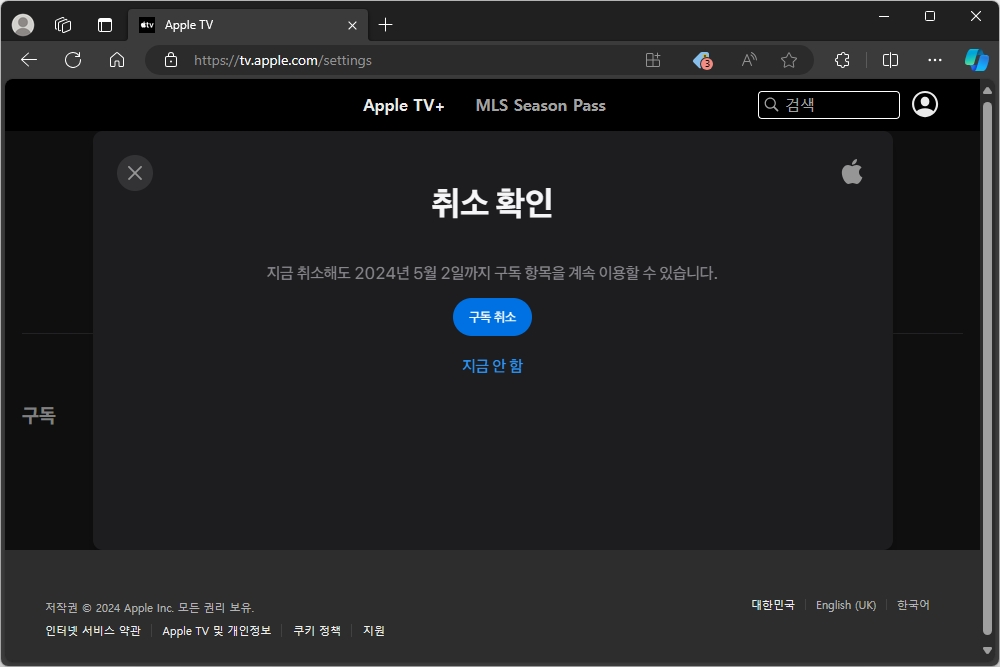This screenshot has width=1000, height=667.
Task: Refresh the tv.apple.com page
Action: pyautogui.click(x=73, y=60)
